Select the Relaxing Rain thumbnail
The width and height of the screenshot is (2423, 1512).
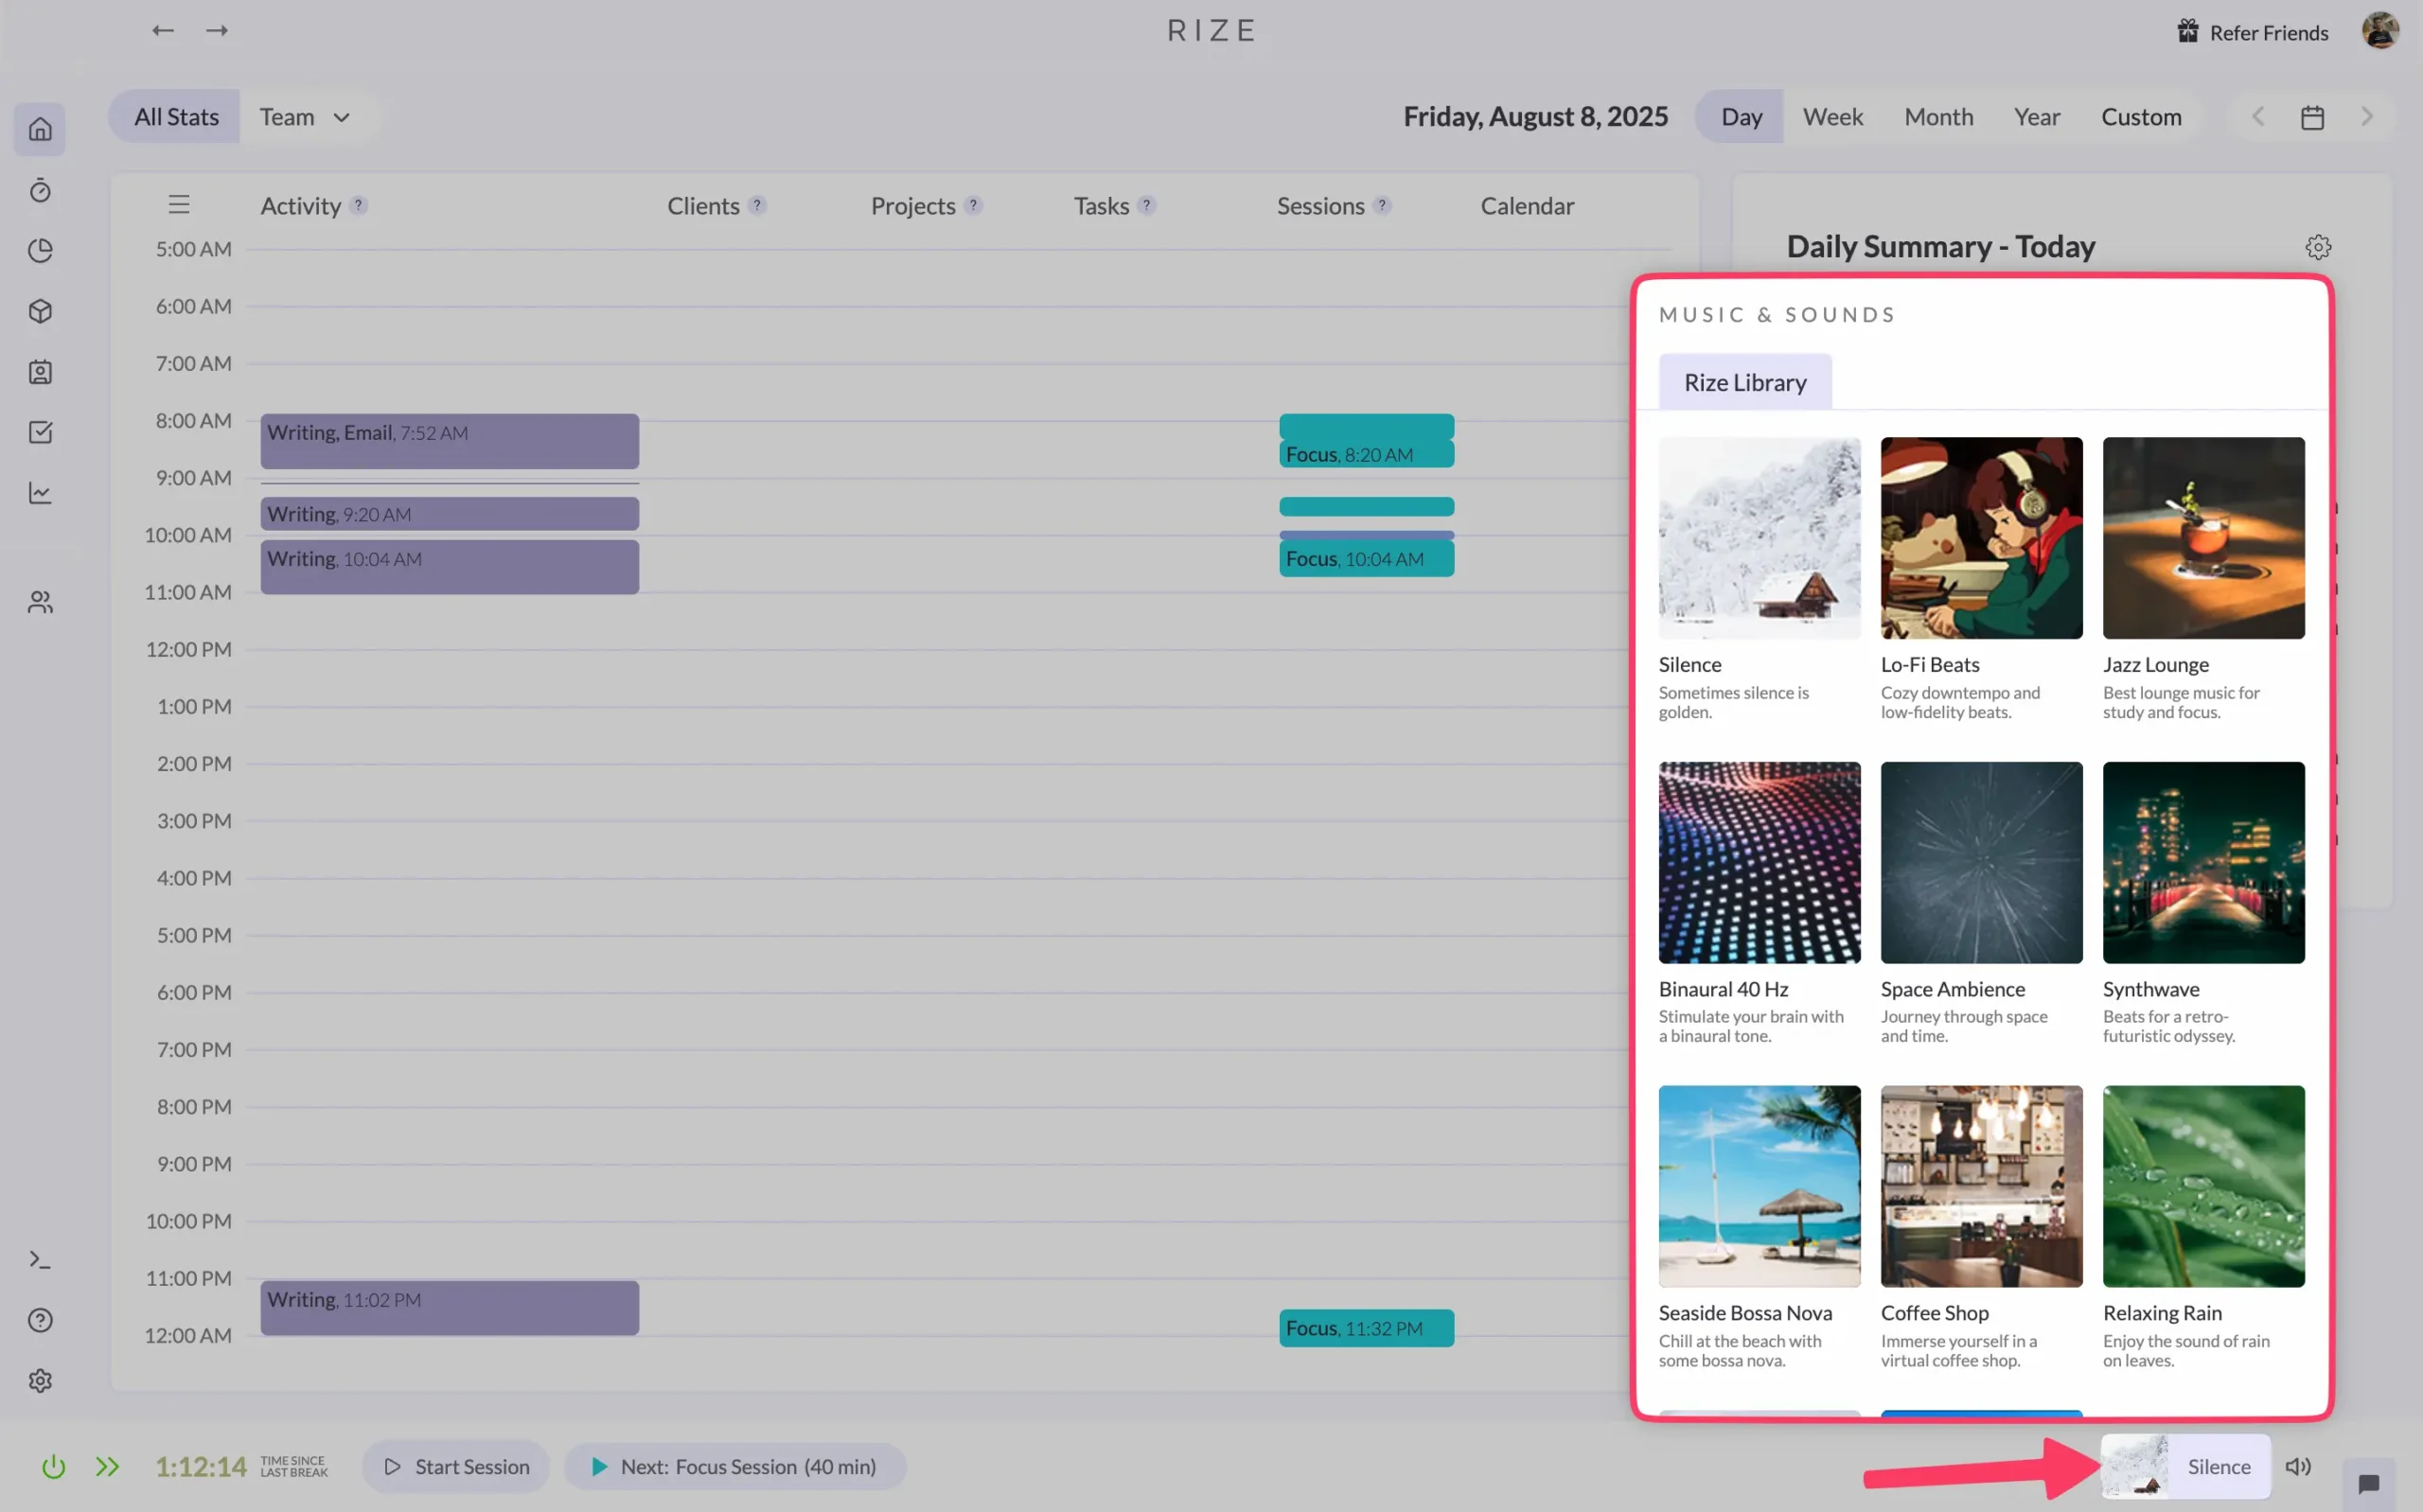[x=2203, y=1186]
